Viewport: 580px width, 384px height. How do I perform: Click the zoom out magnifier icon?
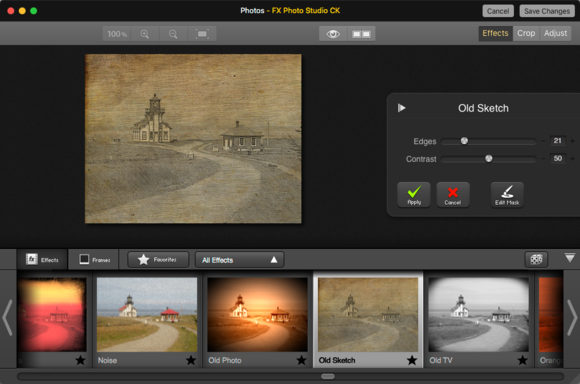pos(173,34)
